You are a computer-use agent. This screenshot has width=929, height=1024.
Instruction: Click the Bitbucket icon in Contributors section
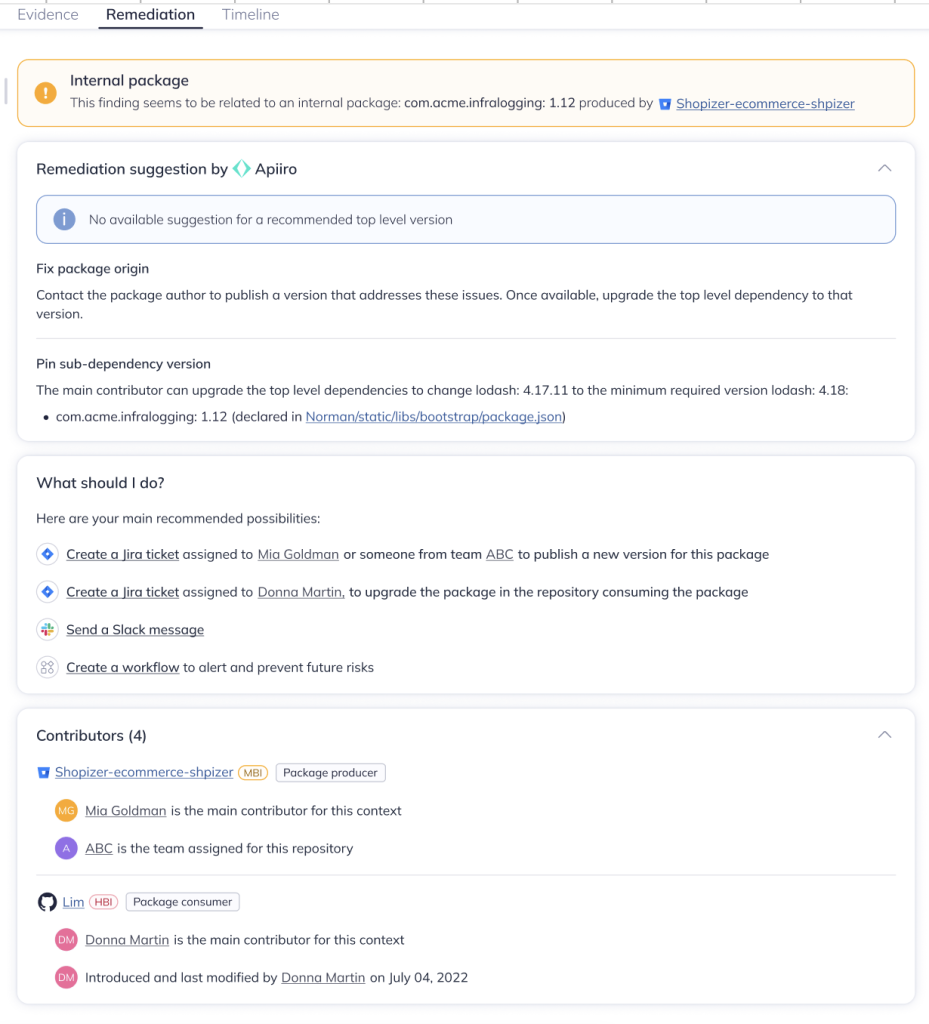[43, 773]
